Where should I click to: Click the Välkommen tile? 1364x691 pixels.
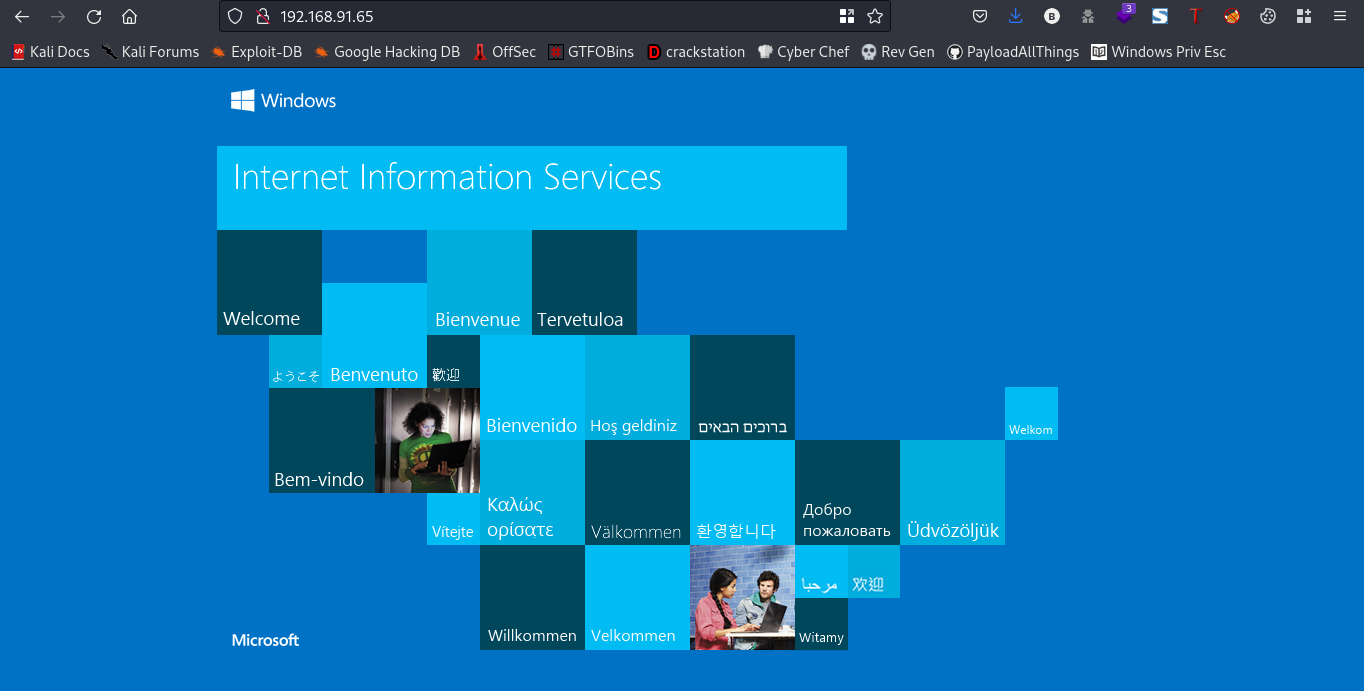tap(637, 492)
